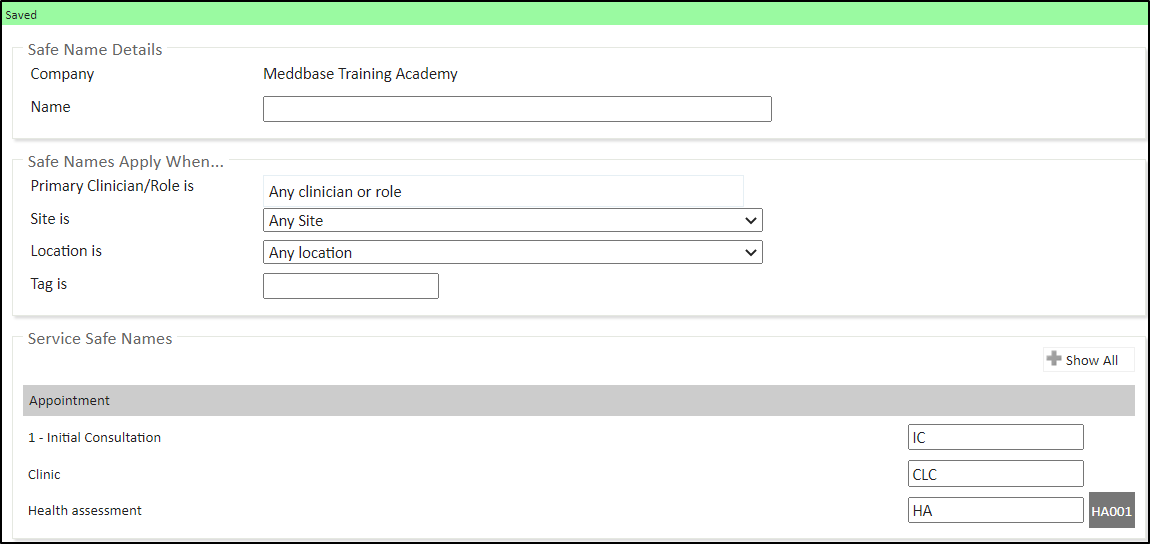The width and height of the screenshot is (1150, 544).
Task: Select the IC safe name field
Action: tap(995, 437)
